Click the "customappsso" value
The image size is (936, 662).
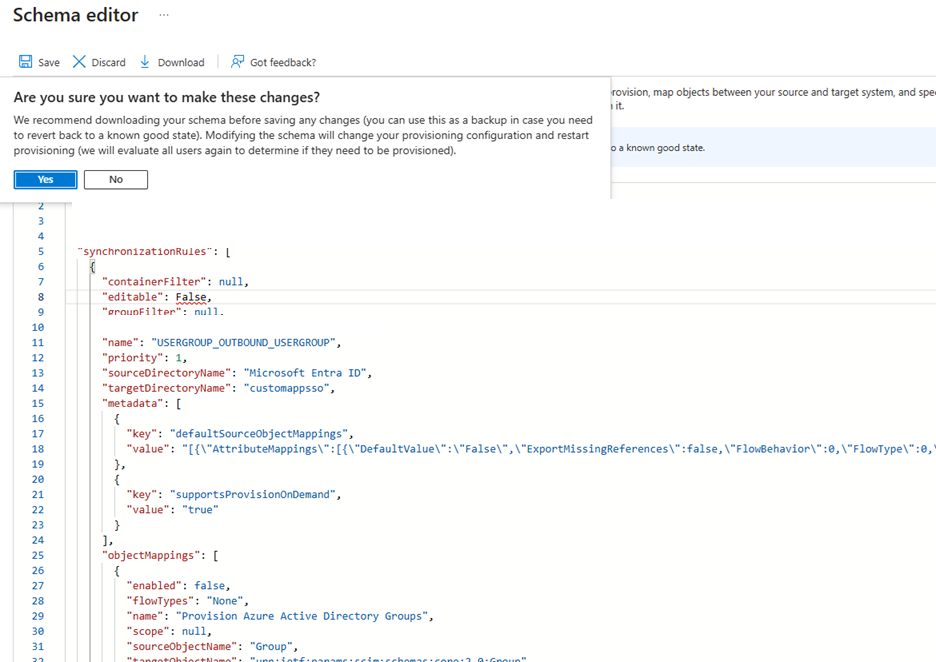click(x=287, y=388)
